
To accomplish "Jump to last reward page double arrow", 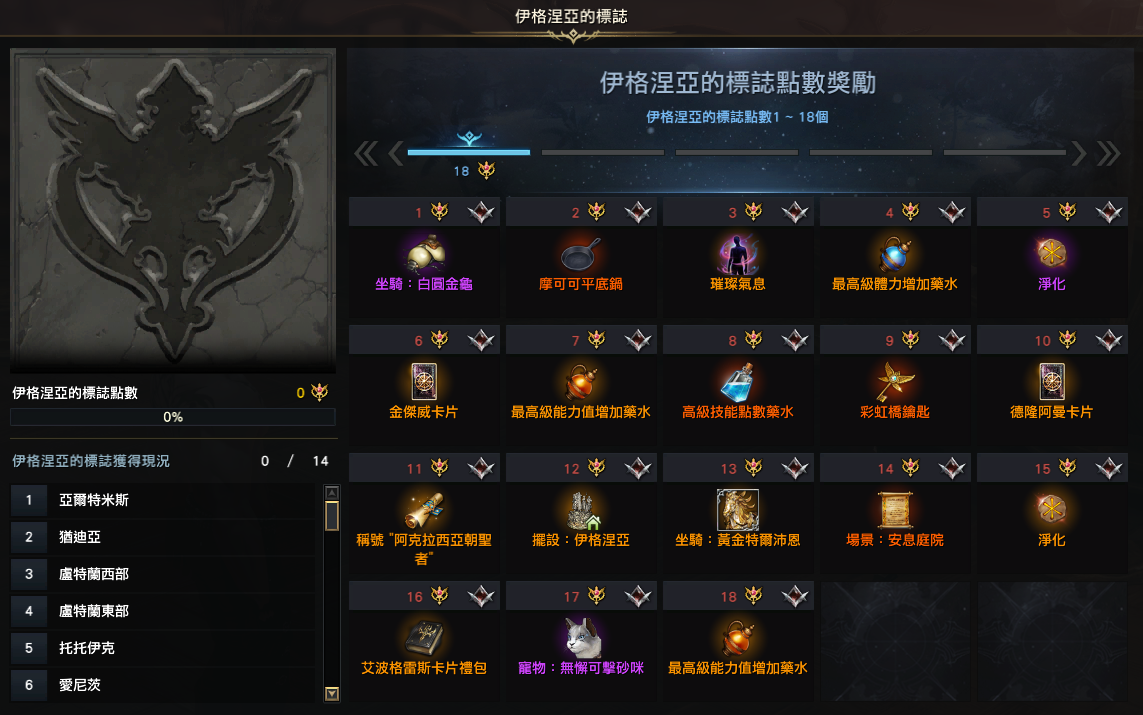I will [x=1109, y=153].
